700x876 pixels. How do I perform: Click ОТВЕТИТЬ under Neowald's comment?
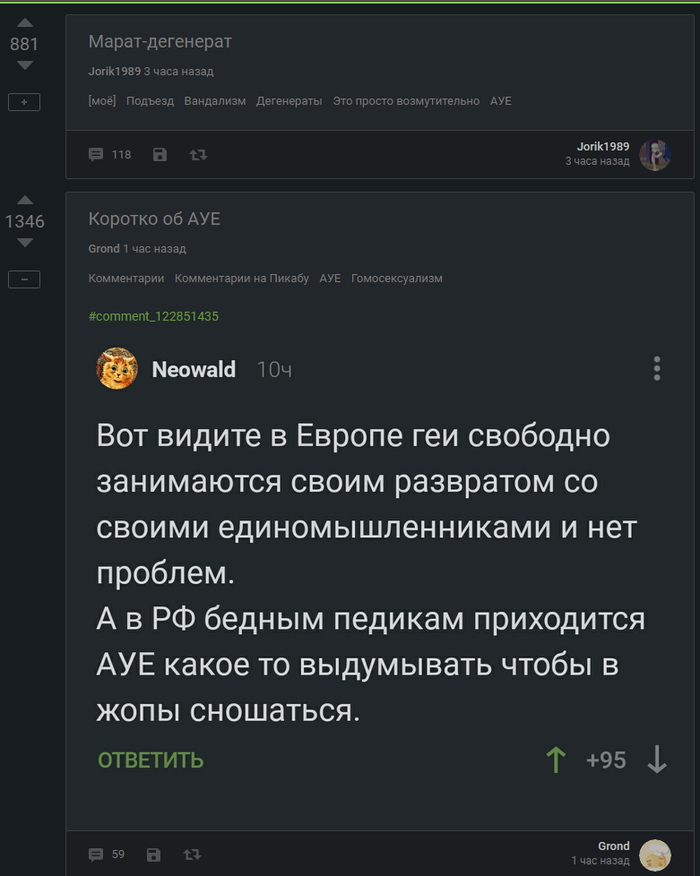pos(151,760)
